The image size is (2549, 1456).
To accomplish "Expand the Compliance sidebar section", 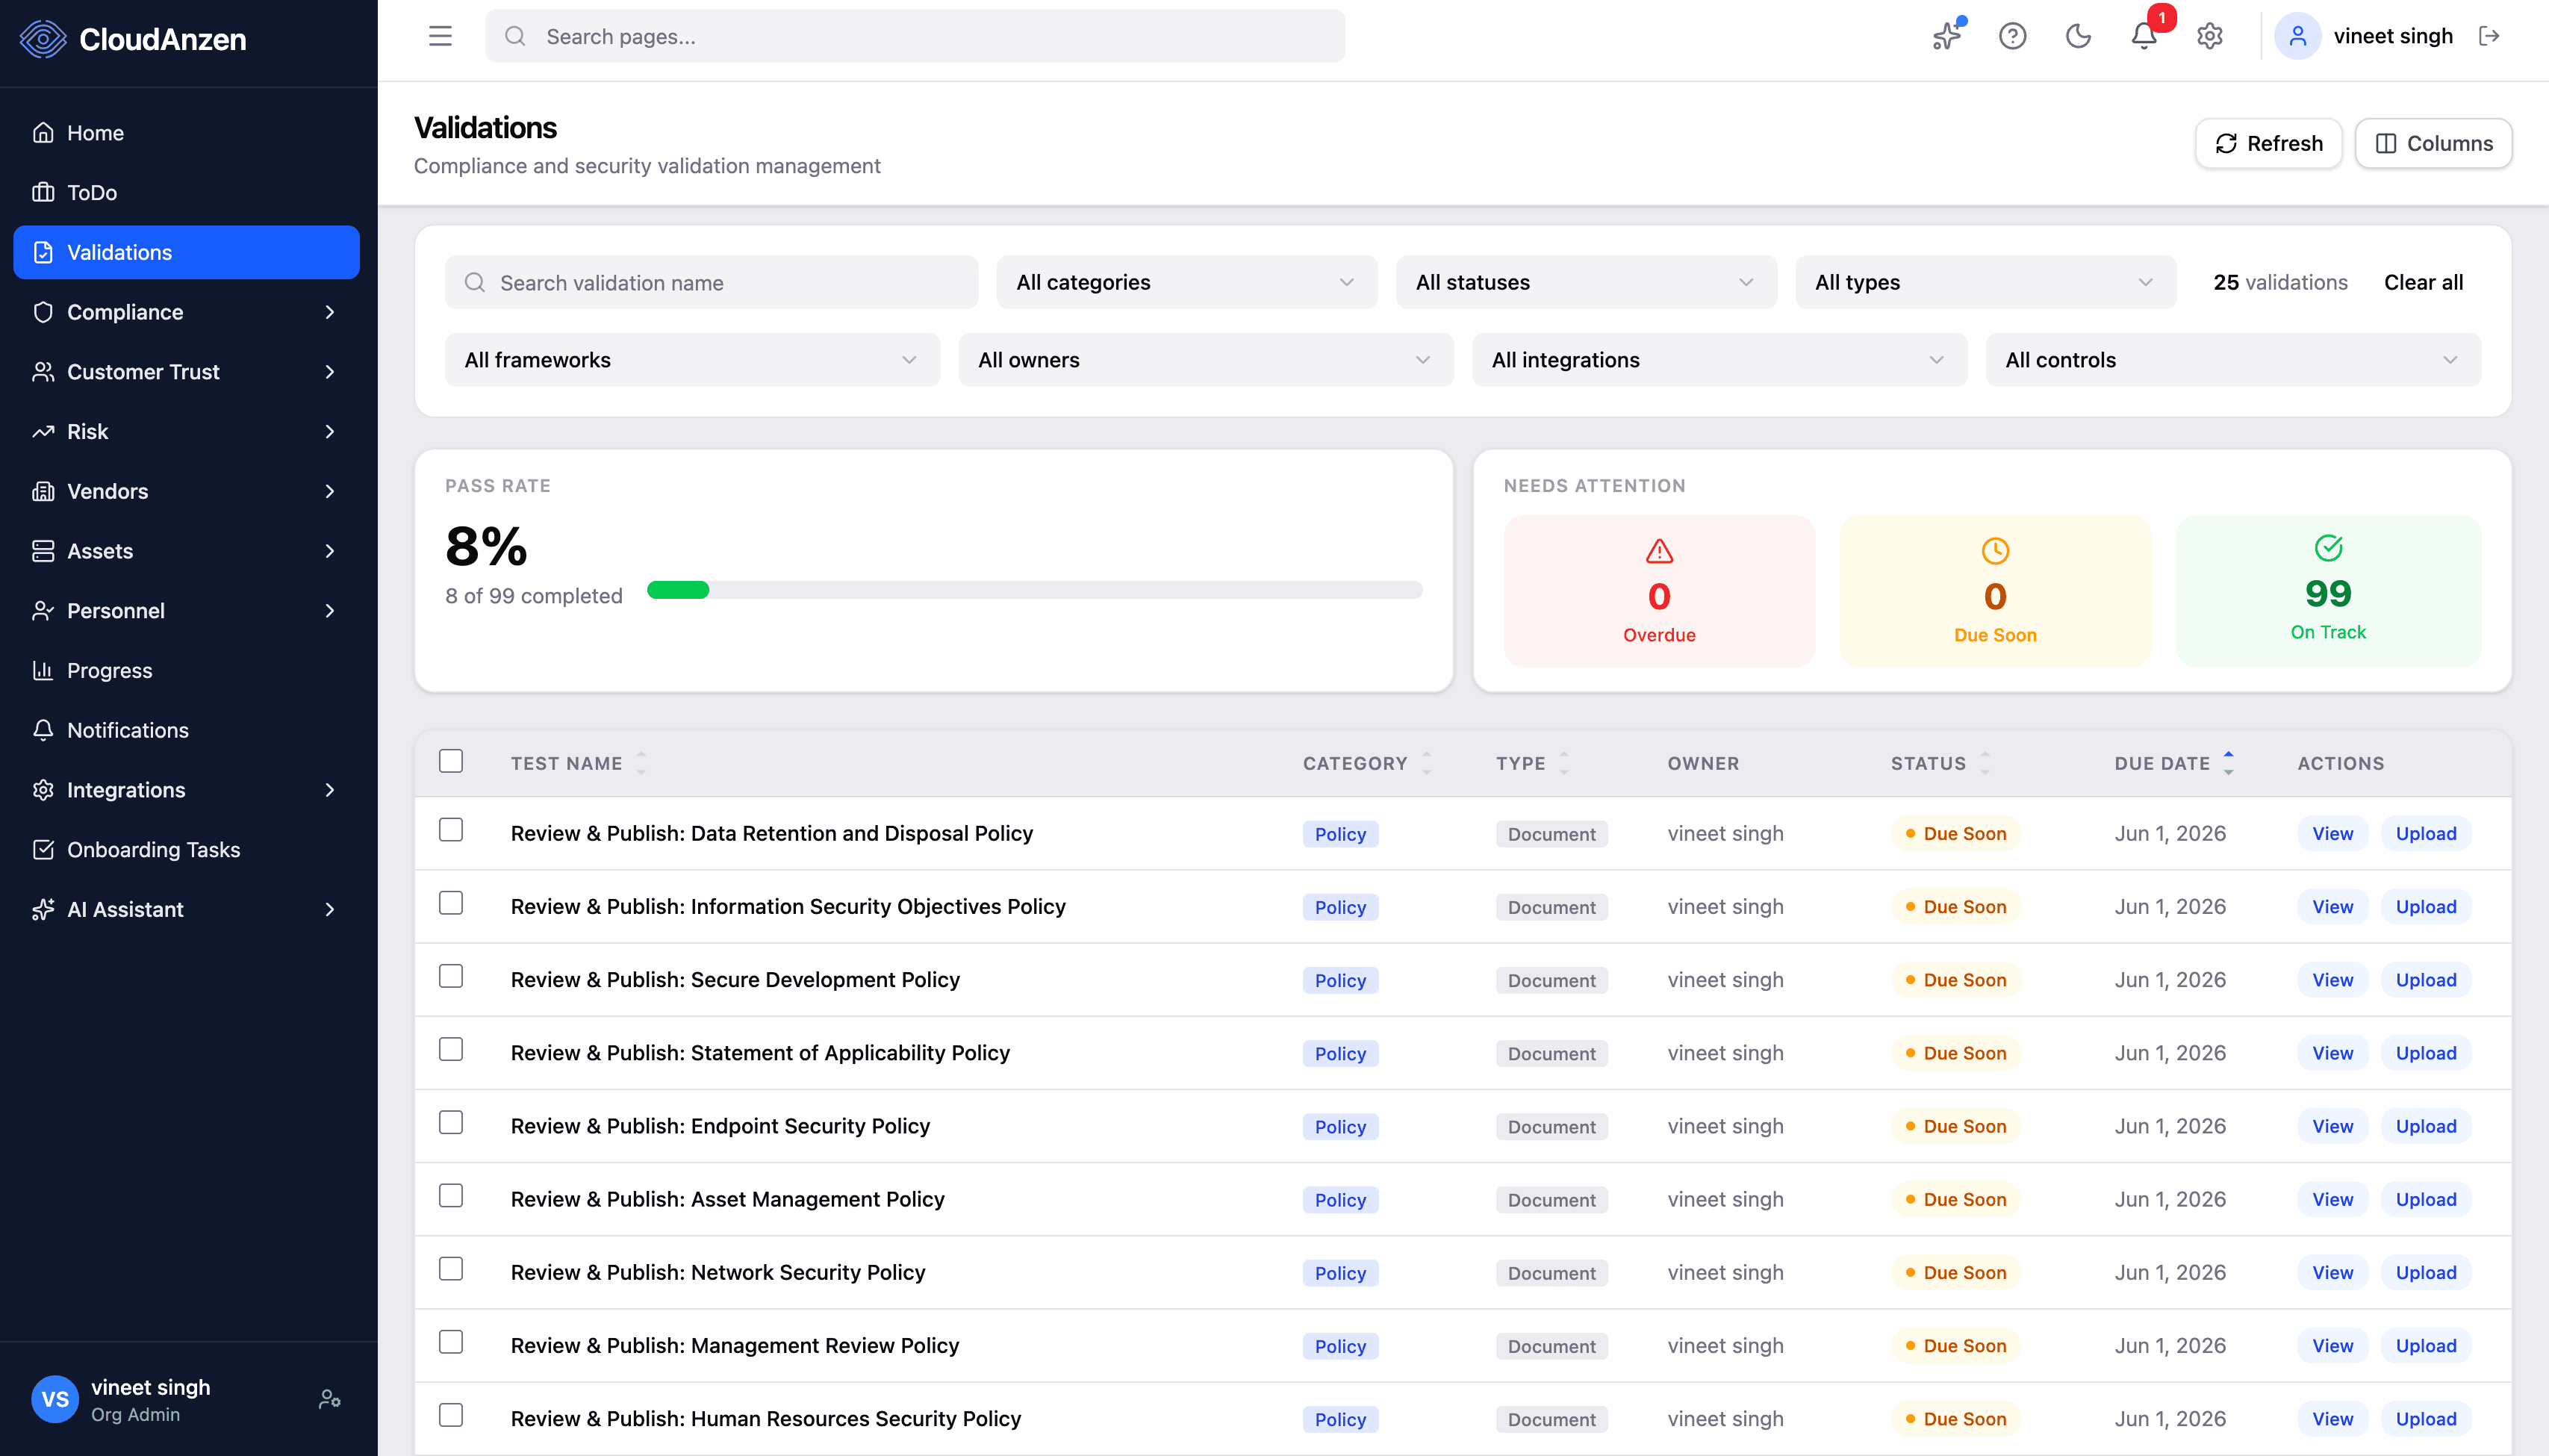I will tap(186, 312).
